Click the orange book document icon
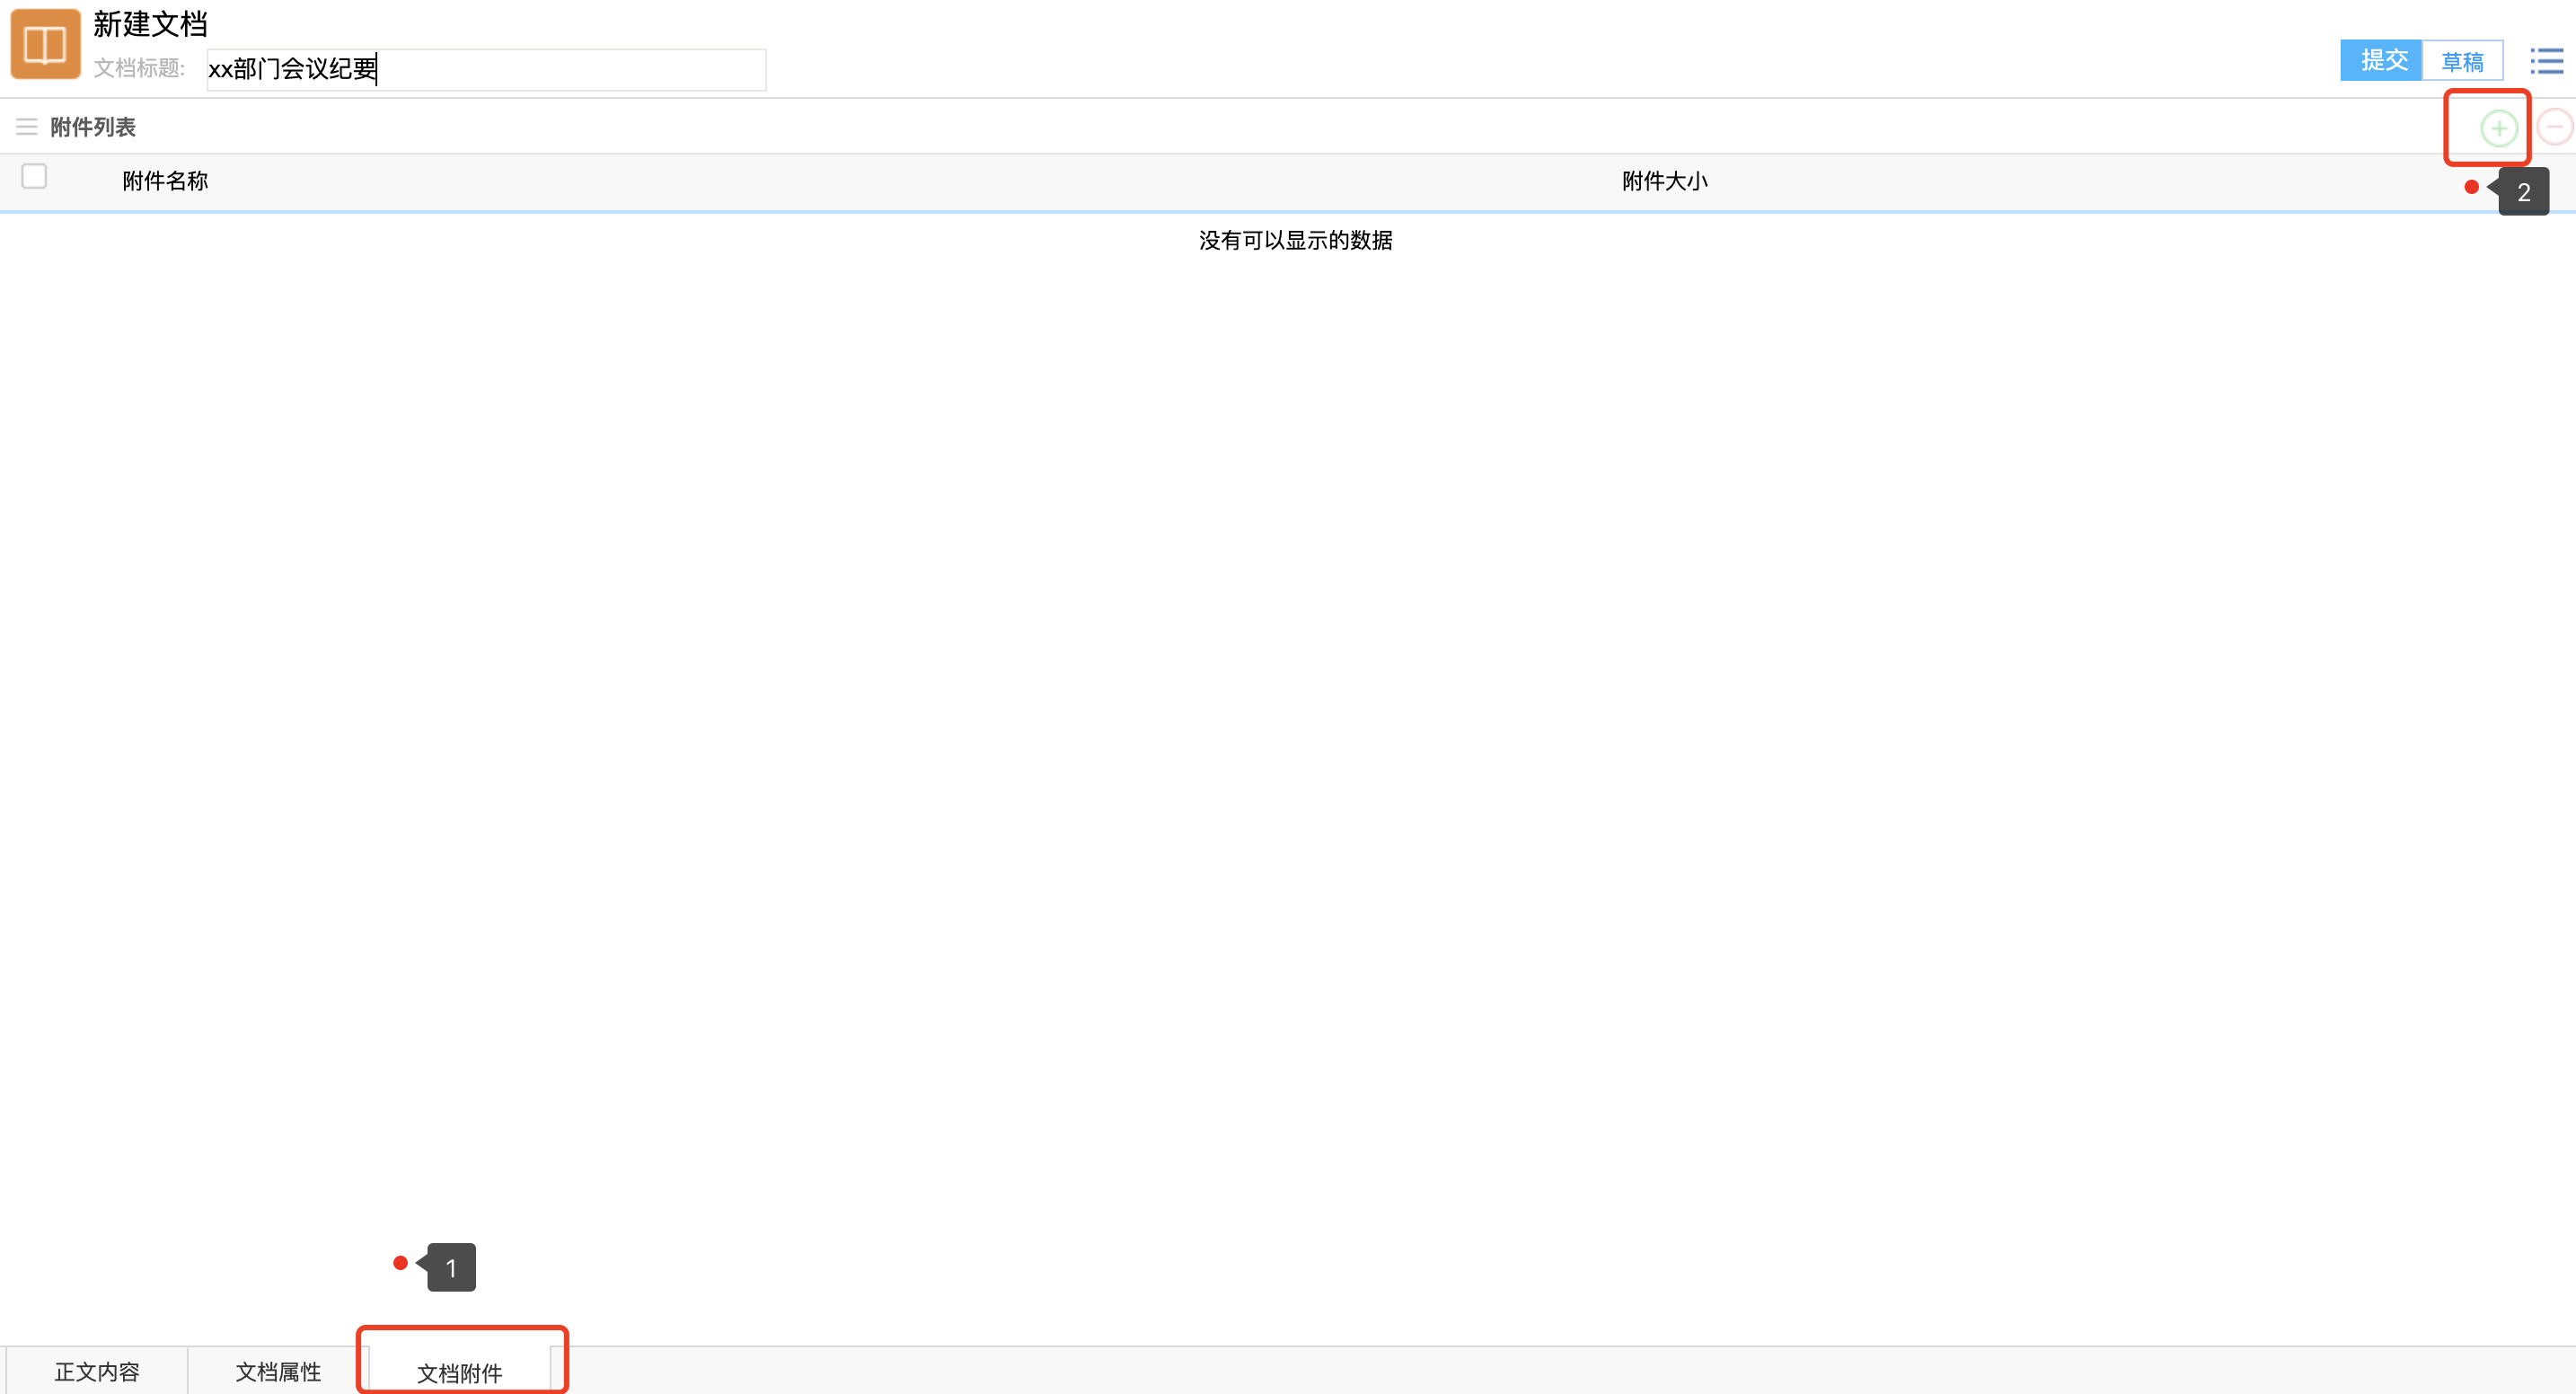Screen dimensions: 2576x1394 pos(45,45)
